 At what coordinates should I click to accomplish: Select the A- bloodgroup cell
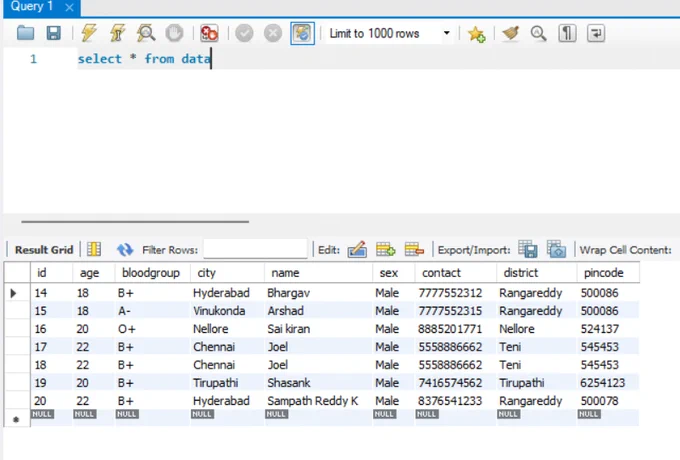[153, 311]
